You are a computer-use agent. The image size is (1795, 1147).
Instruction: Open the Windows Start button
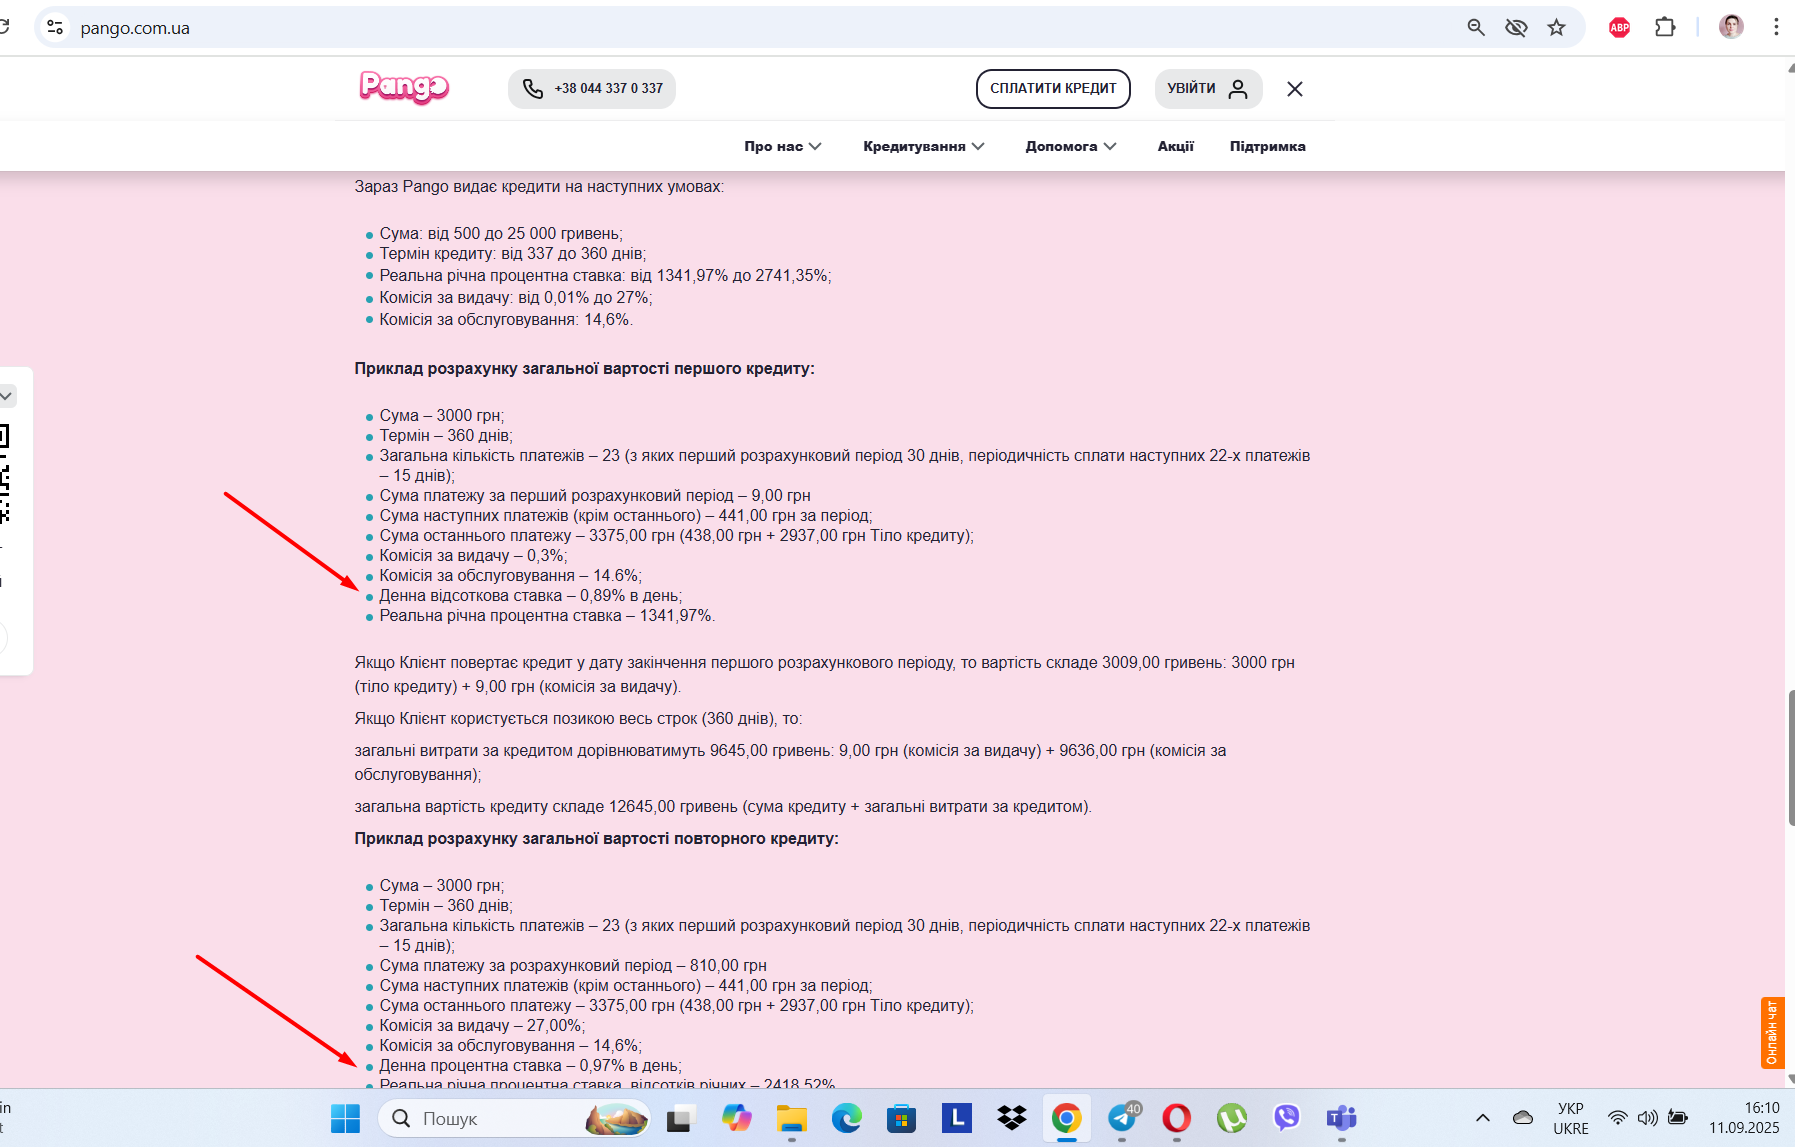345,1118
